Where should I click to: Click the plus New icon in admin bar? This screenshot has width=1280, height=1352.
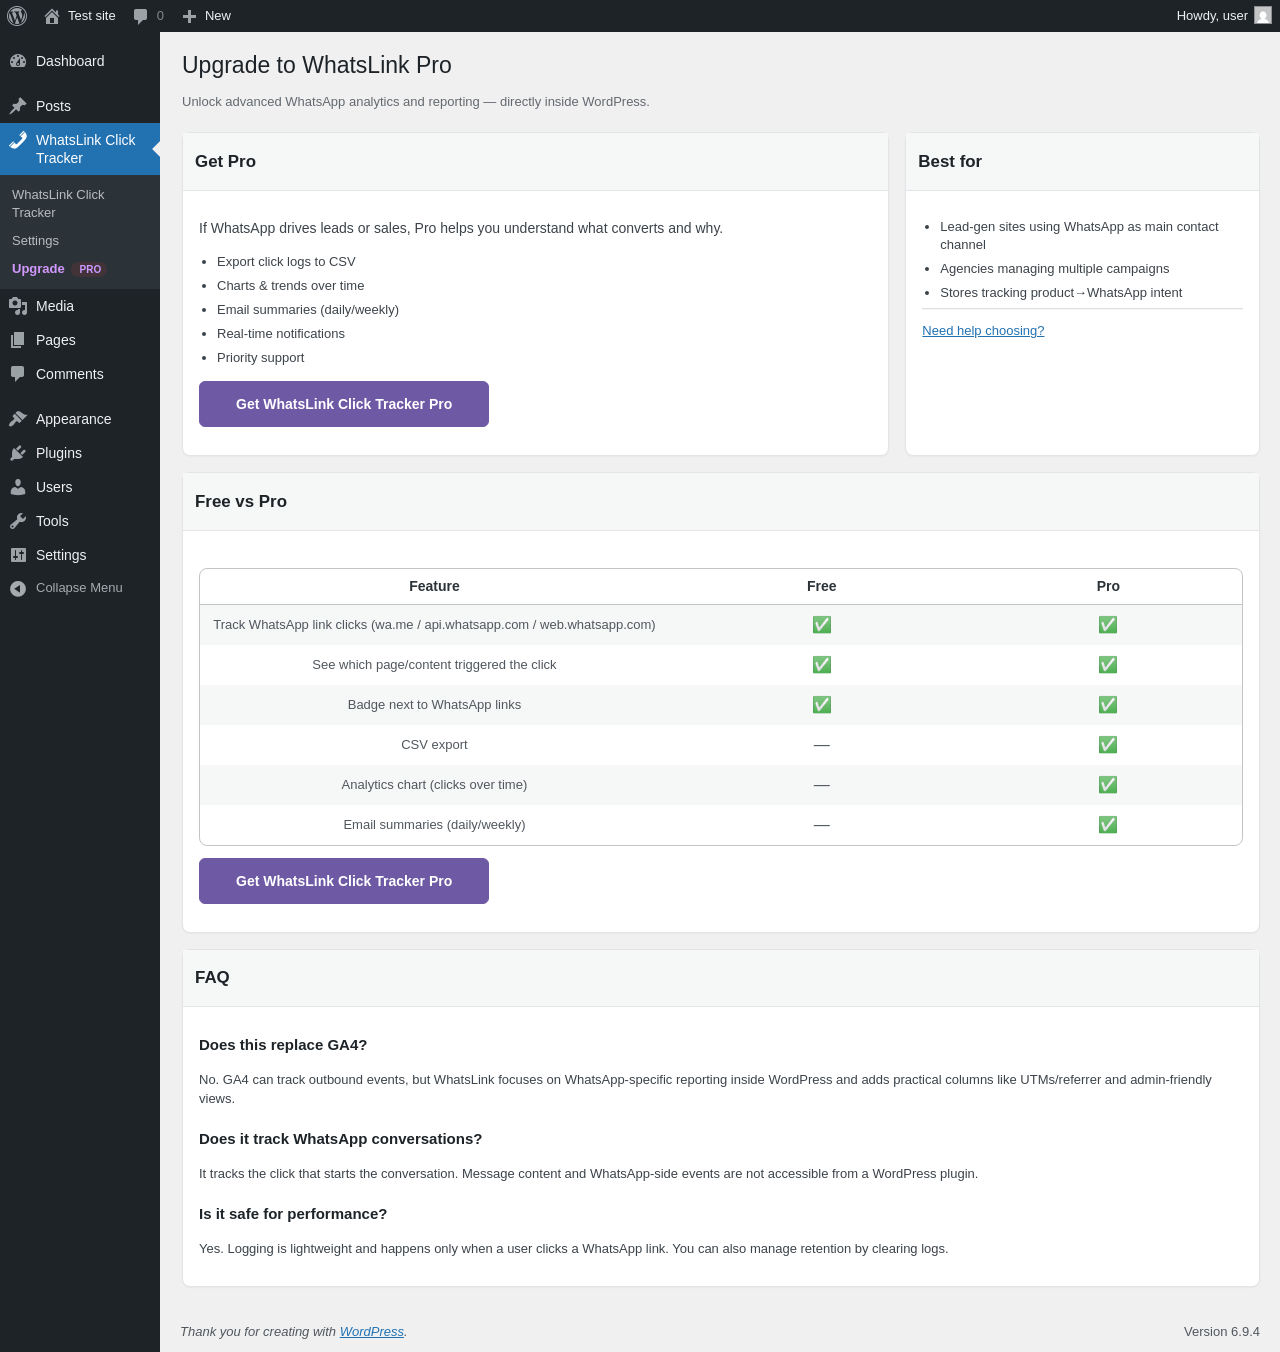tap(189, 16)
